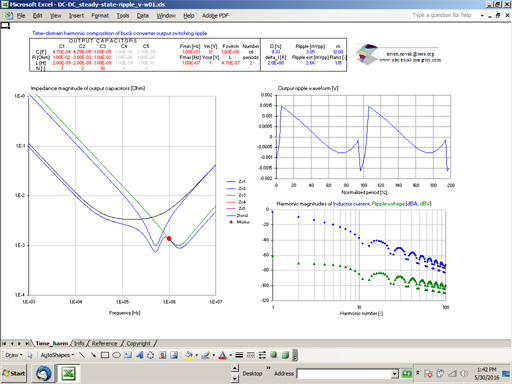Open the Action Center flag icon
This screenshot has width=512, height=384.
(428, 374)
